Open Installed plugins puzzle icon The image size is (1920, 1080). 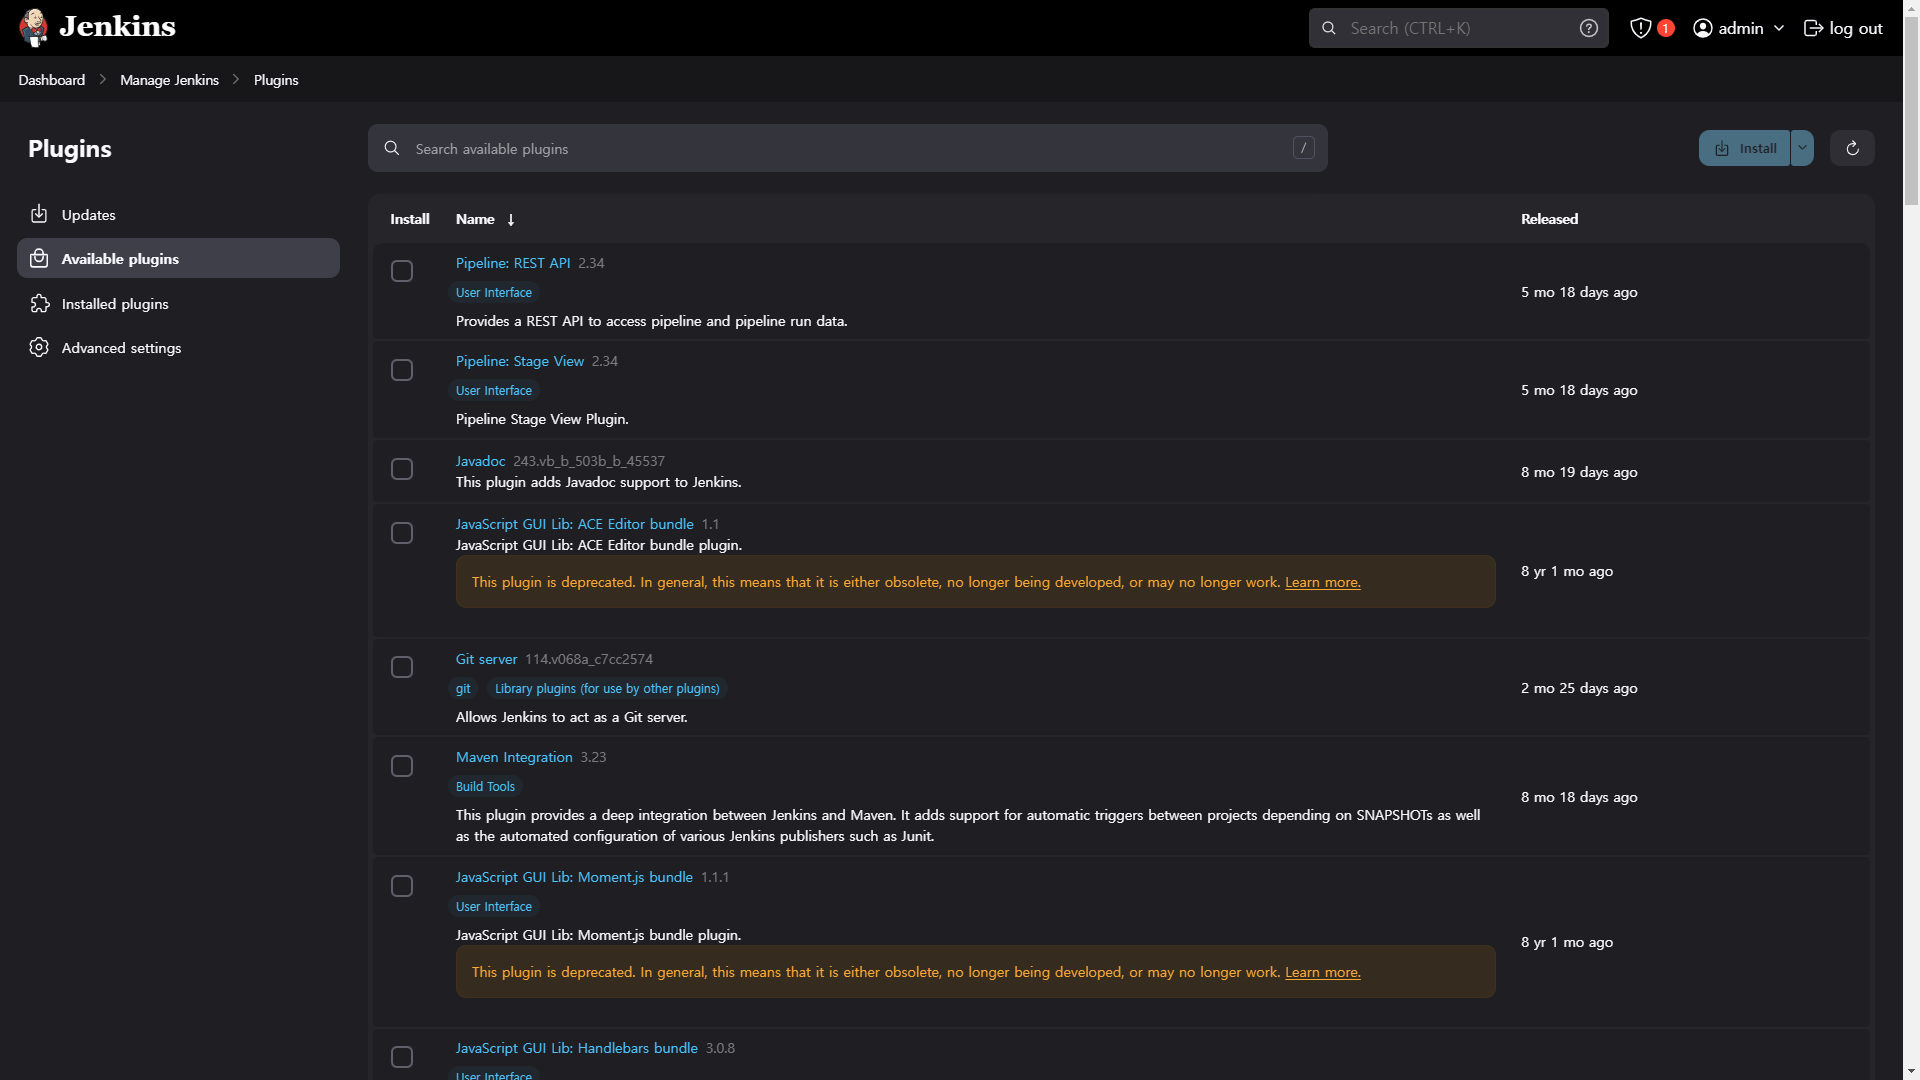tap(39, 303)
